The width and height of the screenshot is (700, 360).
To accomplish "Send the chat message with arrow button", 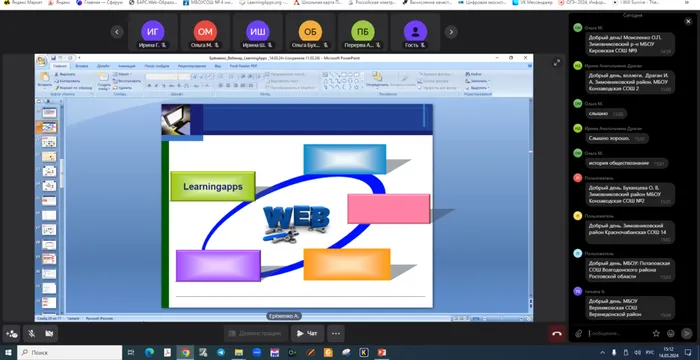I will pyautogui.click(x=686, y=334).
